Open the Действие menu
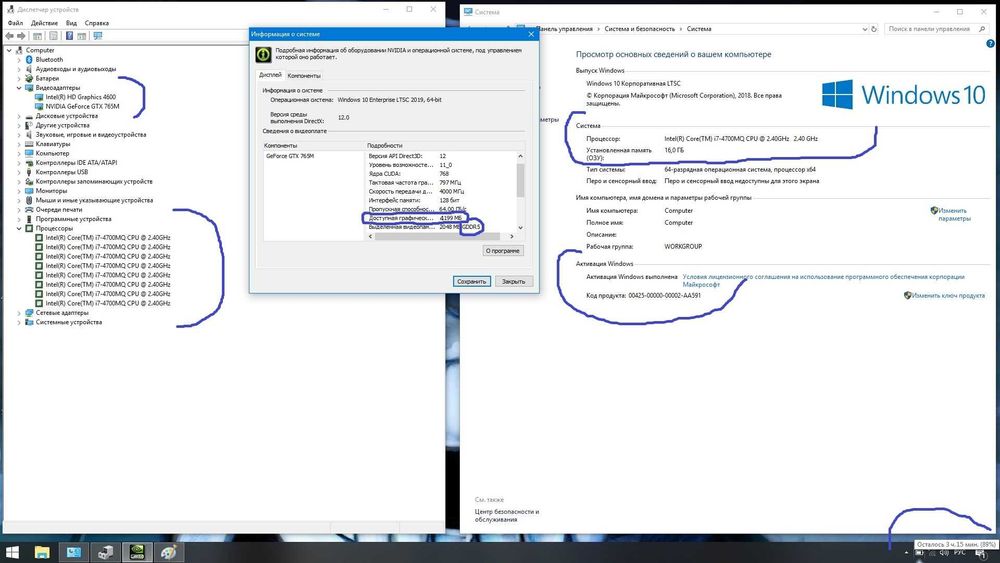Image resolution: width=1000 pixels, height=563 pixels. (44, 23)
